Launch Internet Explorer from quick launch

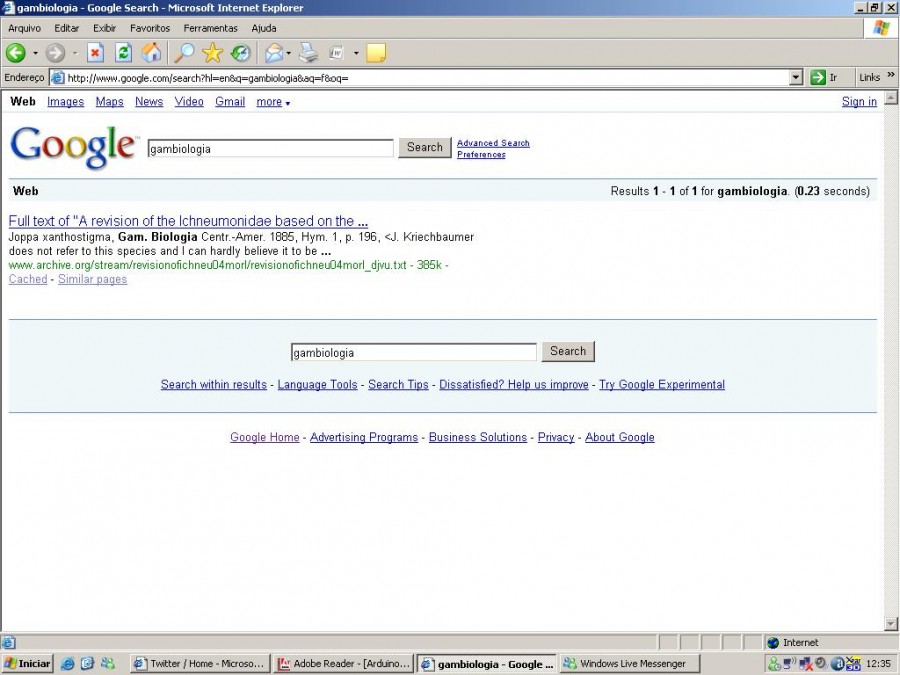68,664
